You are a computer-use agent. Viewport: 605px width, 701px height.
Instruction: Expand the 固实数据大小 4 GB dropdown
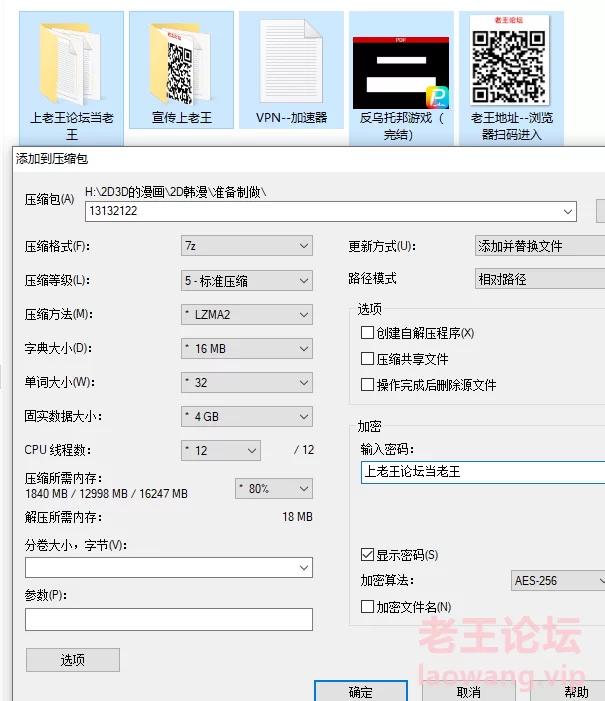[x=247, y=417]
